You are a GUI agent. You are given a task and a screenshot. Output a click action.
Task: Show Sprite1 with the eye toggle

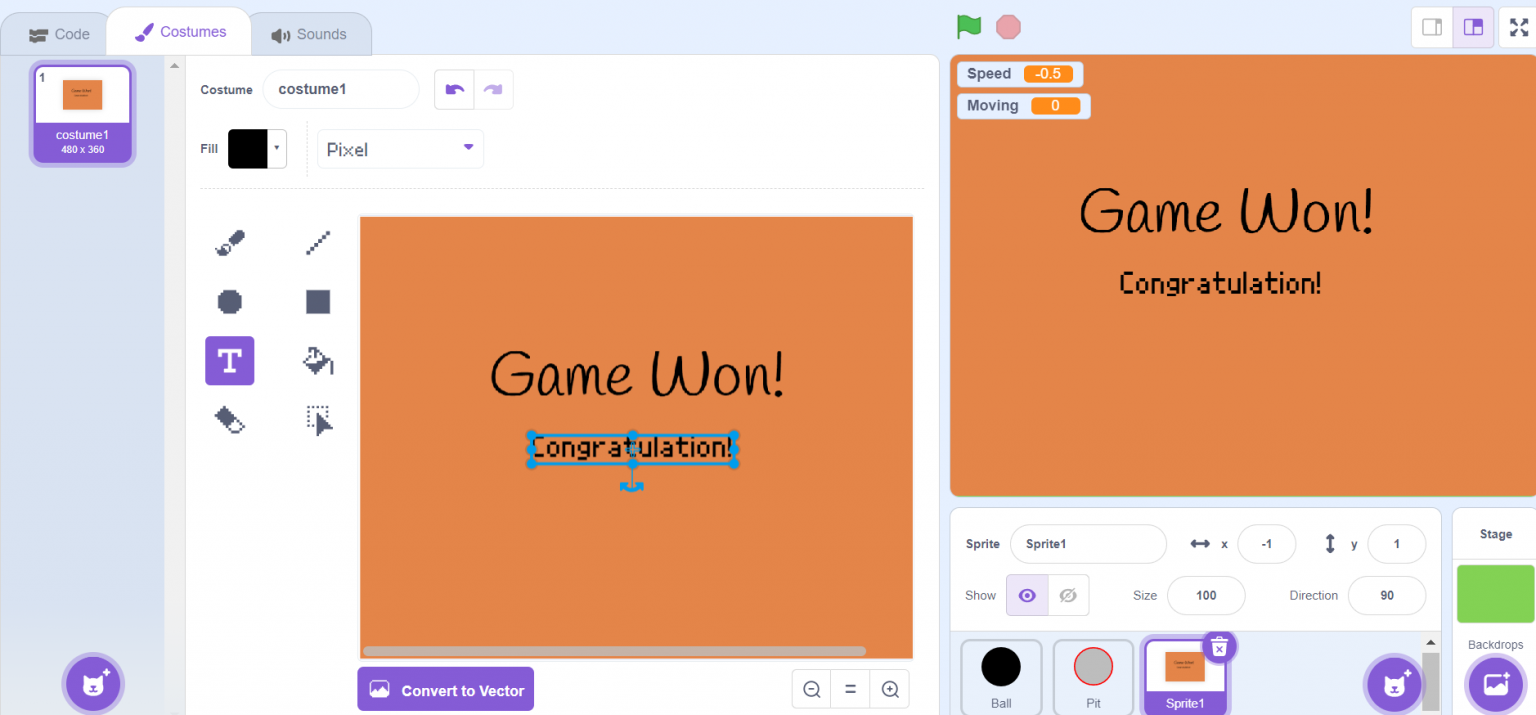point(1026,595)
